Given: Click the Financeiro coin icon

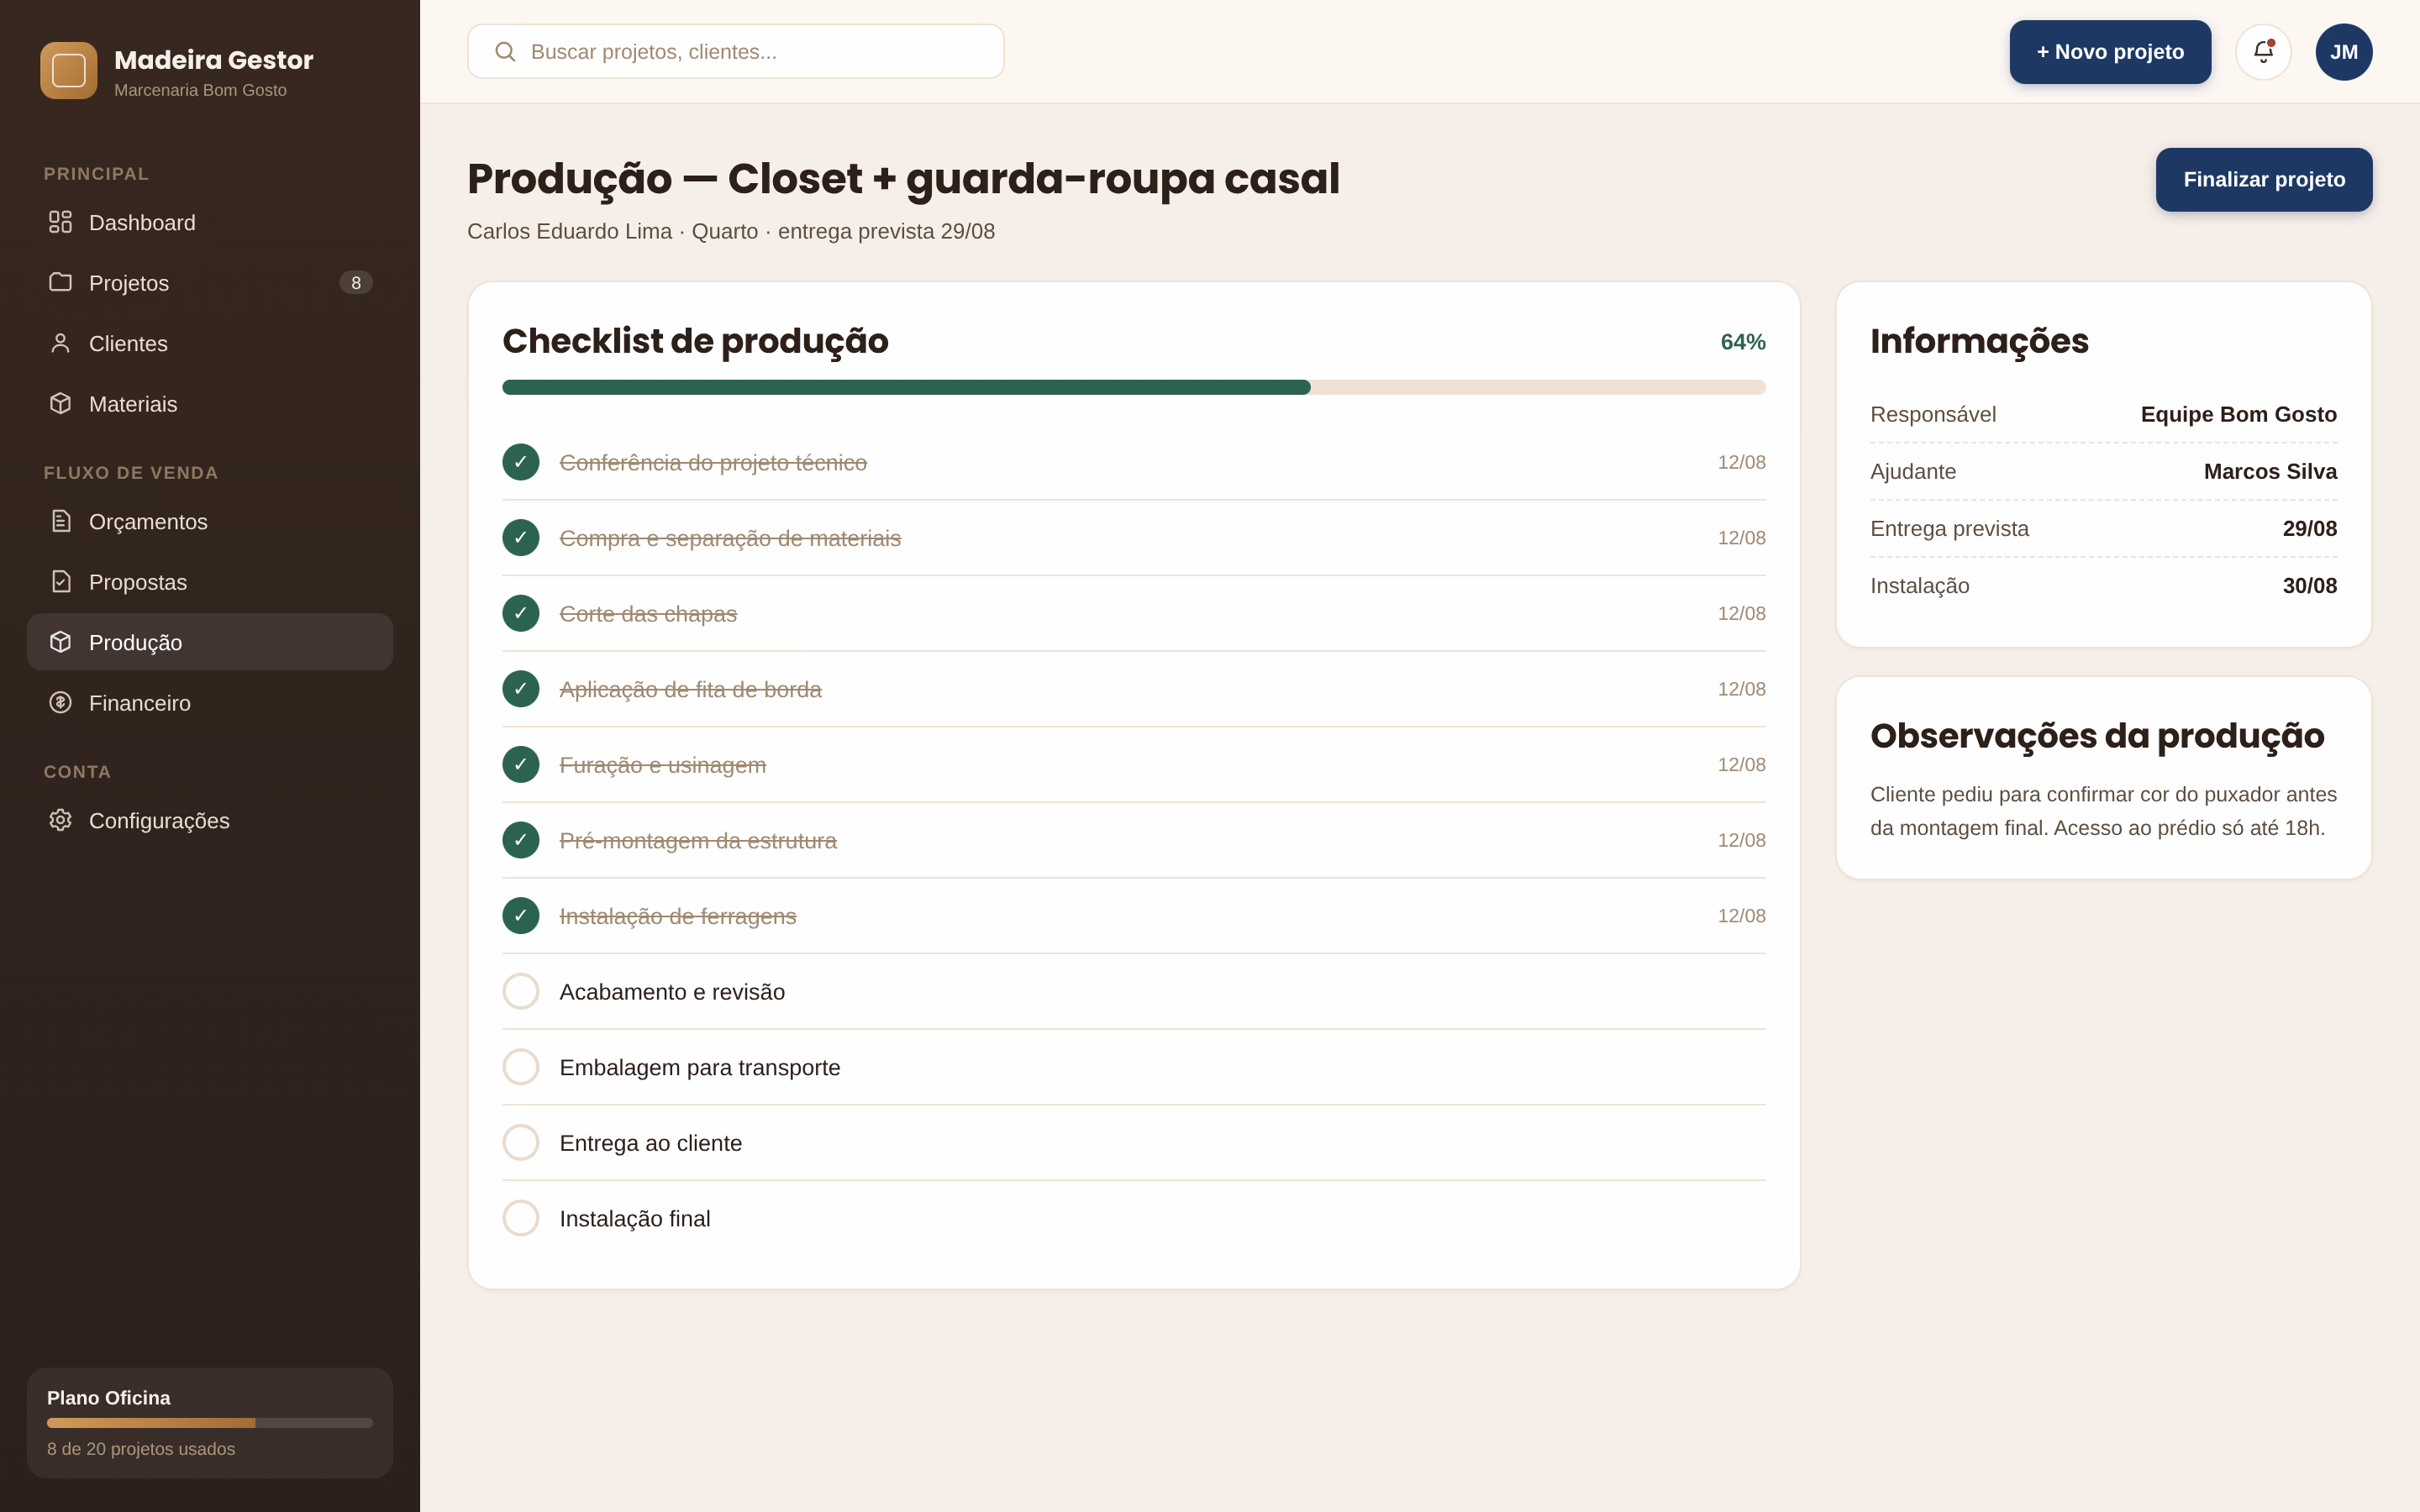Looking at the screenshot, I should click(61, 702).
